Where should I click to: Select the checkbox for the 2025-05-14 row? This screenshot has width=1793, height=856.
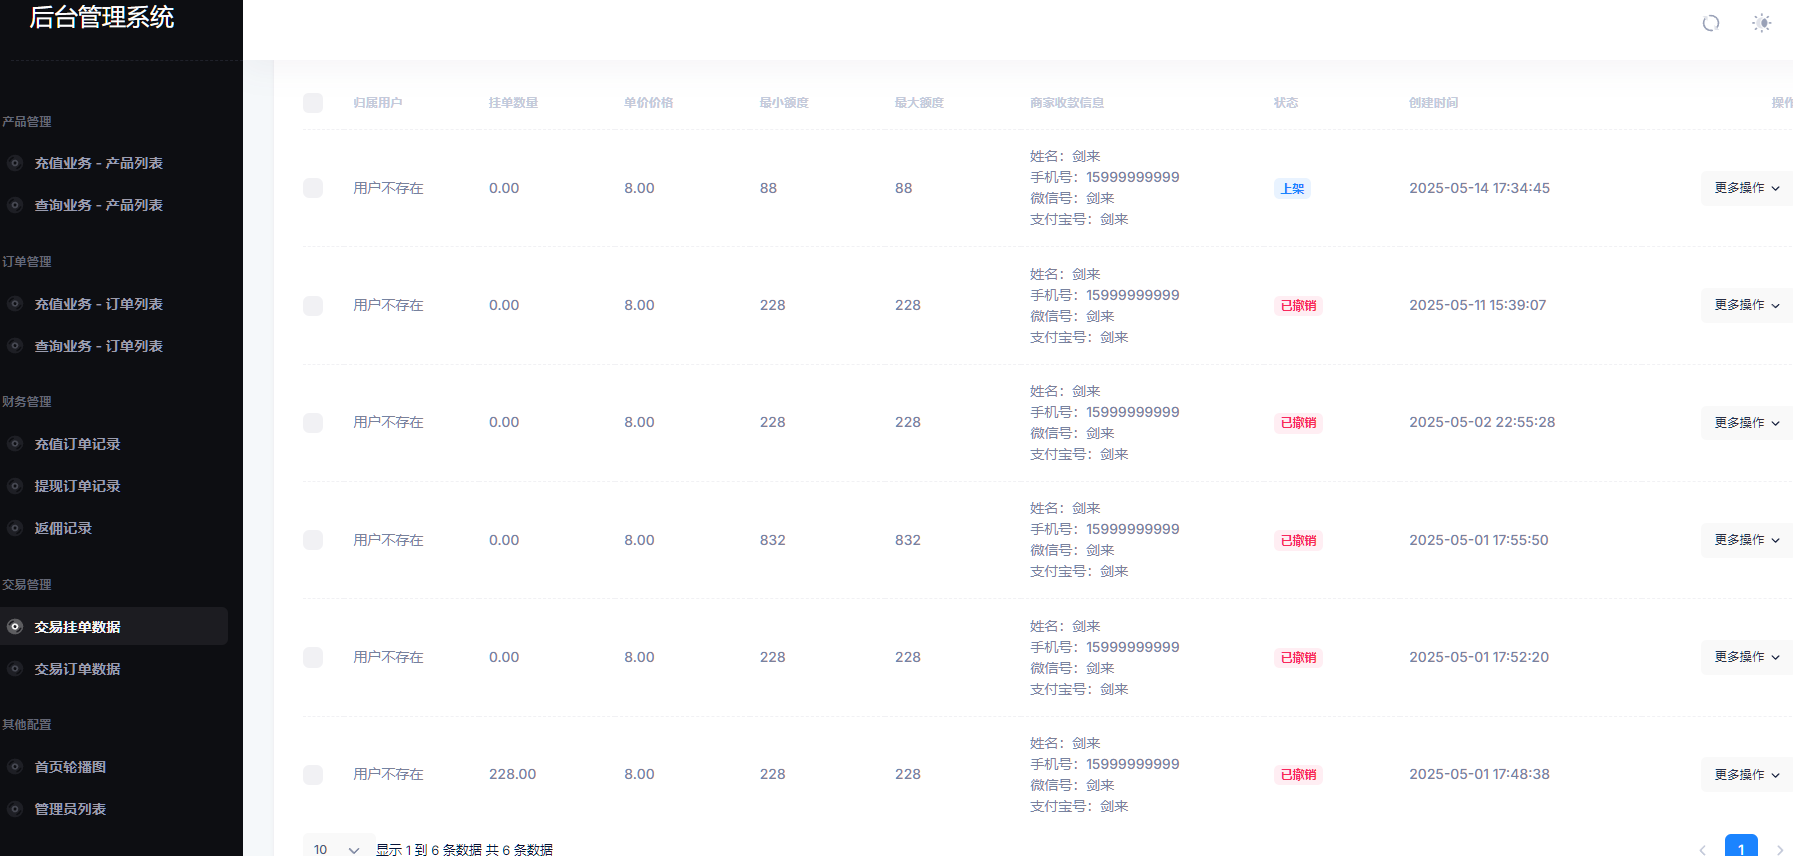pyautogui.click(x=313, y=188)
